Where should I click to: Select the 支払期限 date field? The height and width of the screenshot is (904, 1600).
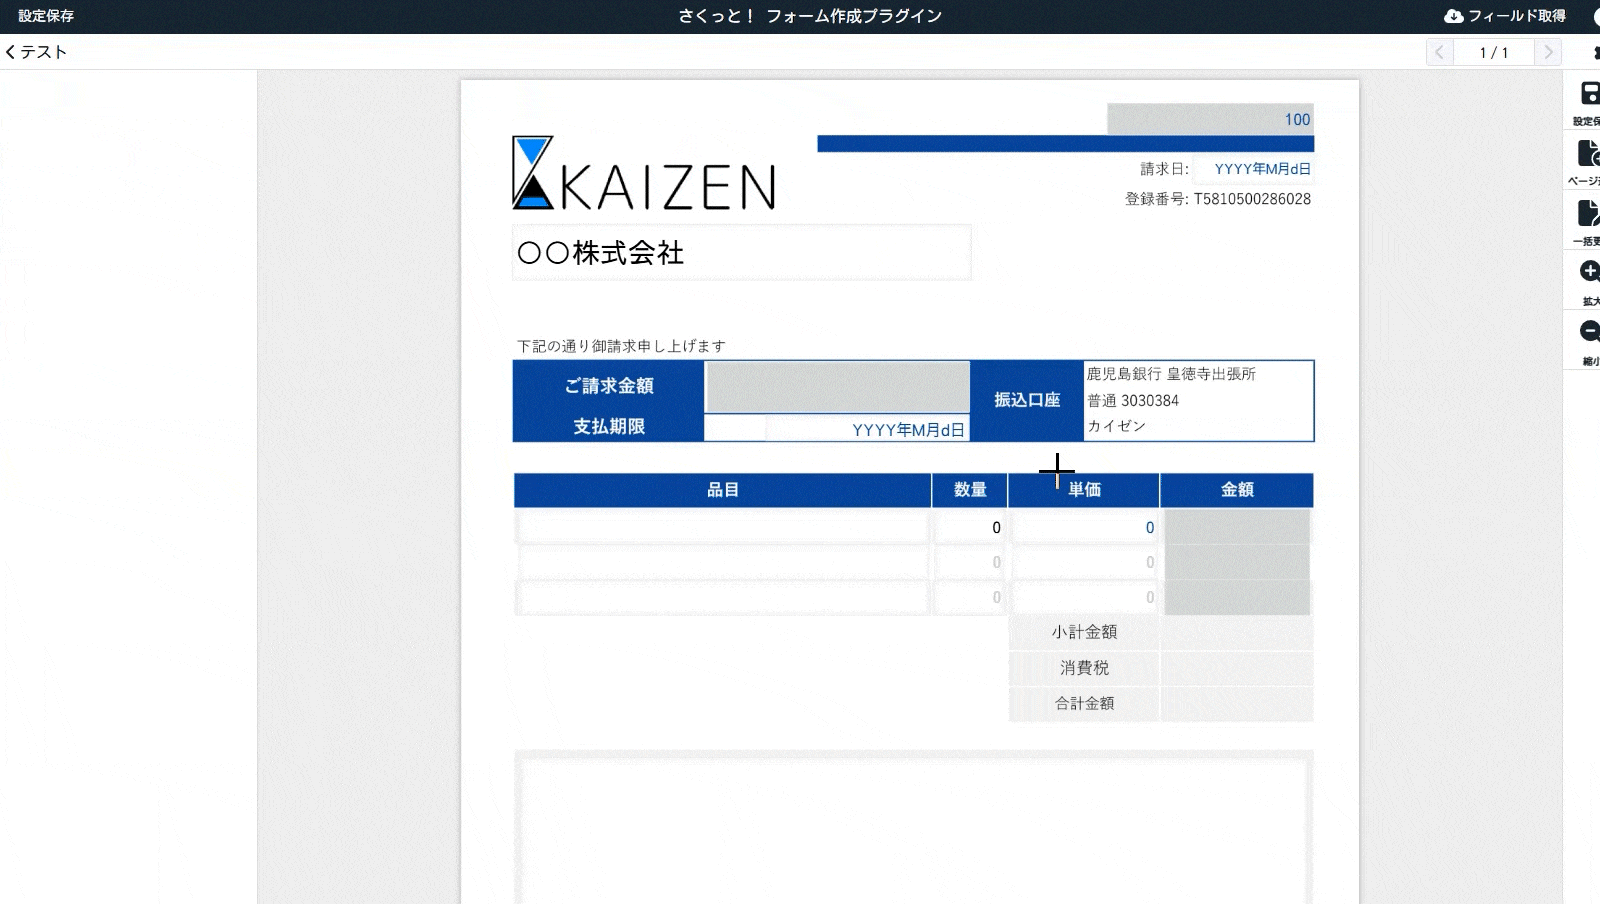[x=867, y=429]
